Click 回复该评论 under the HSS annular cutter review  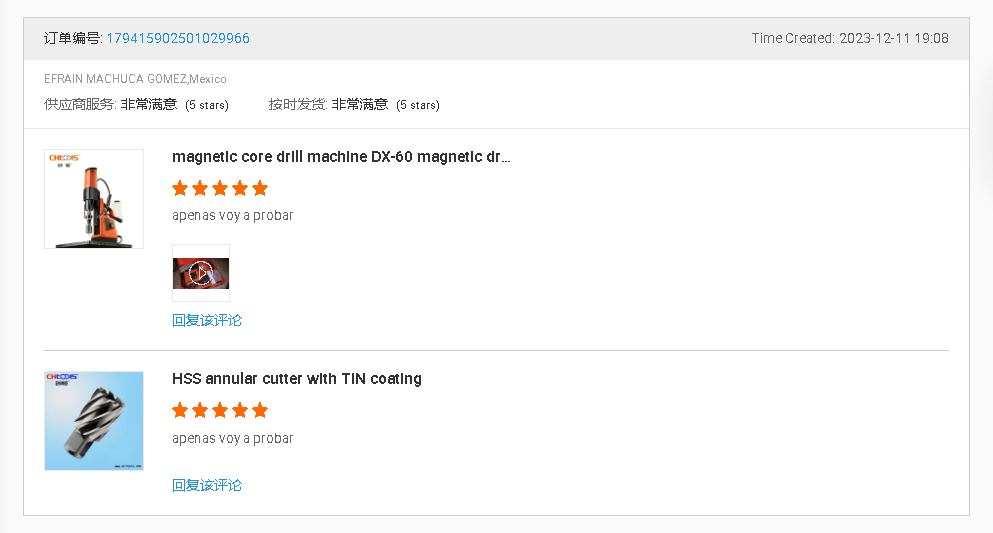tap(207, 486)
